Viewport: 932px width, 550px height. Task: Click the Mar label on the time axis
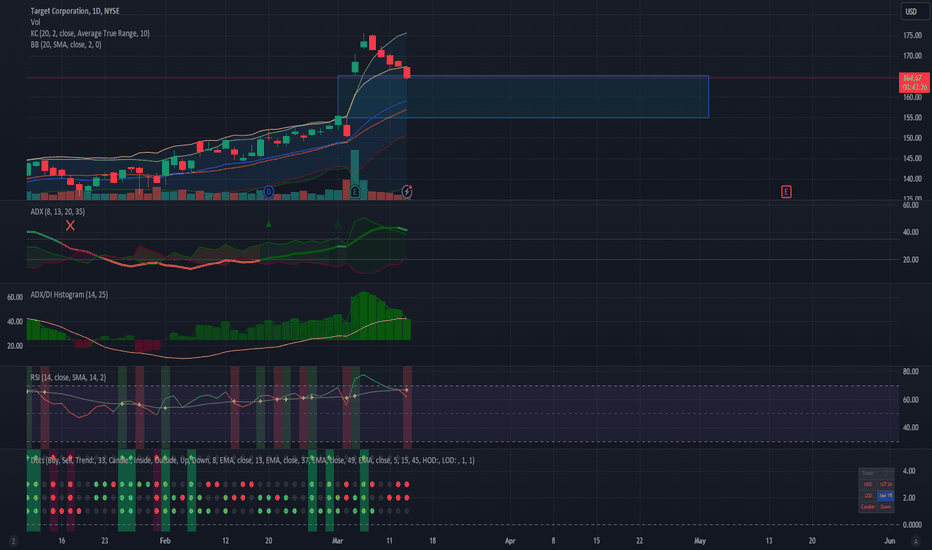[338, 541]
